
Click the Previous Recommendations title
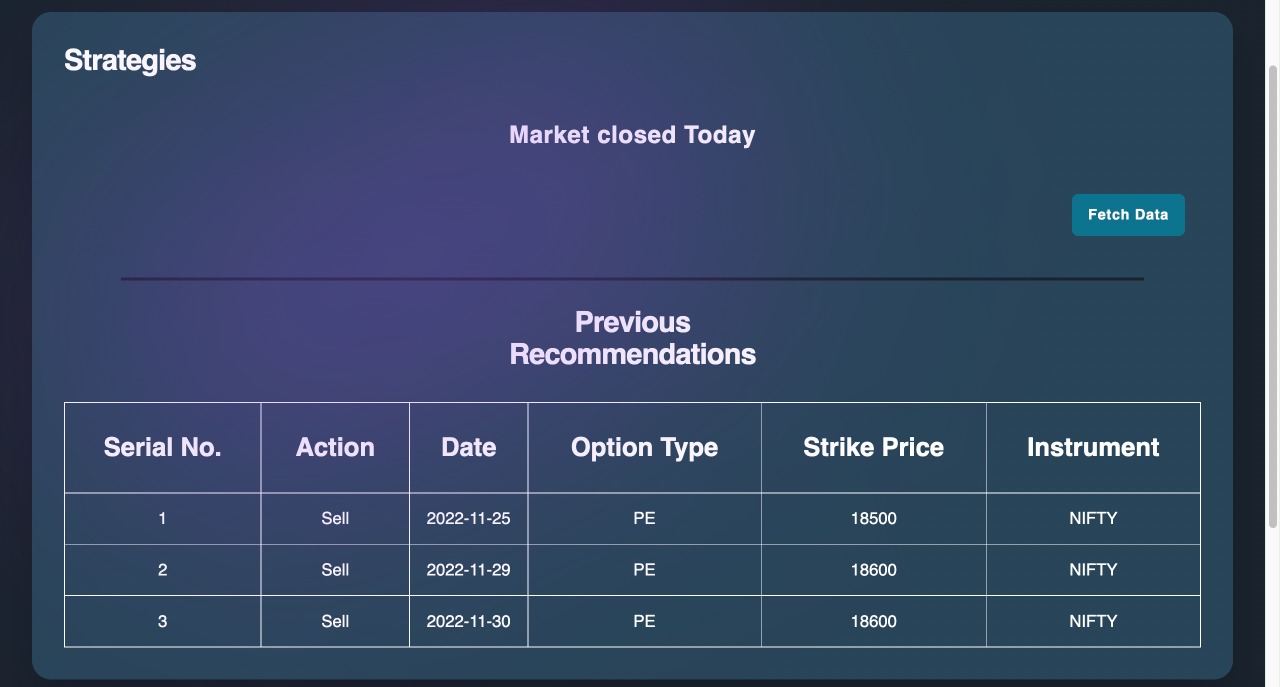(632, 338)
